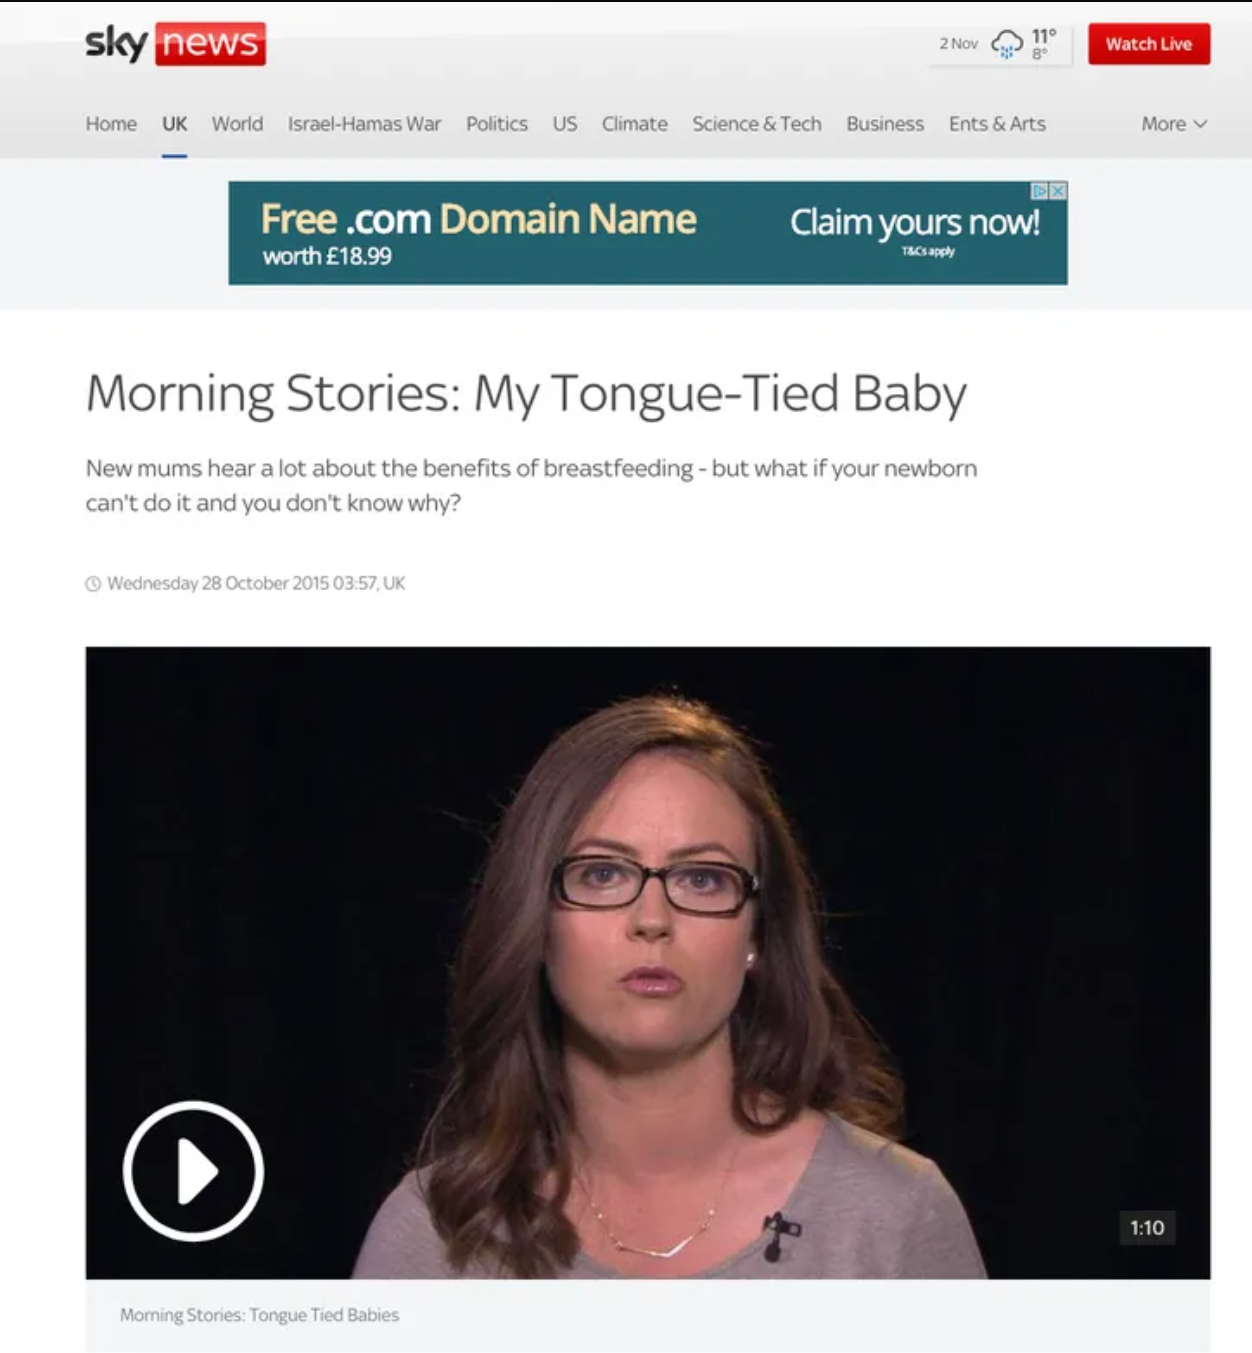Go to Business news

(x=885, y=124)
